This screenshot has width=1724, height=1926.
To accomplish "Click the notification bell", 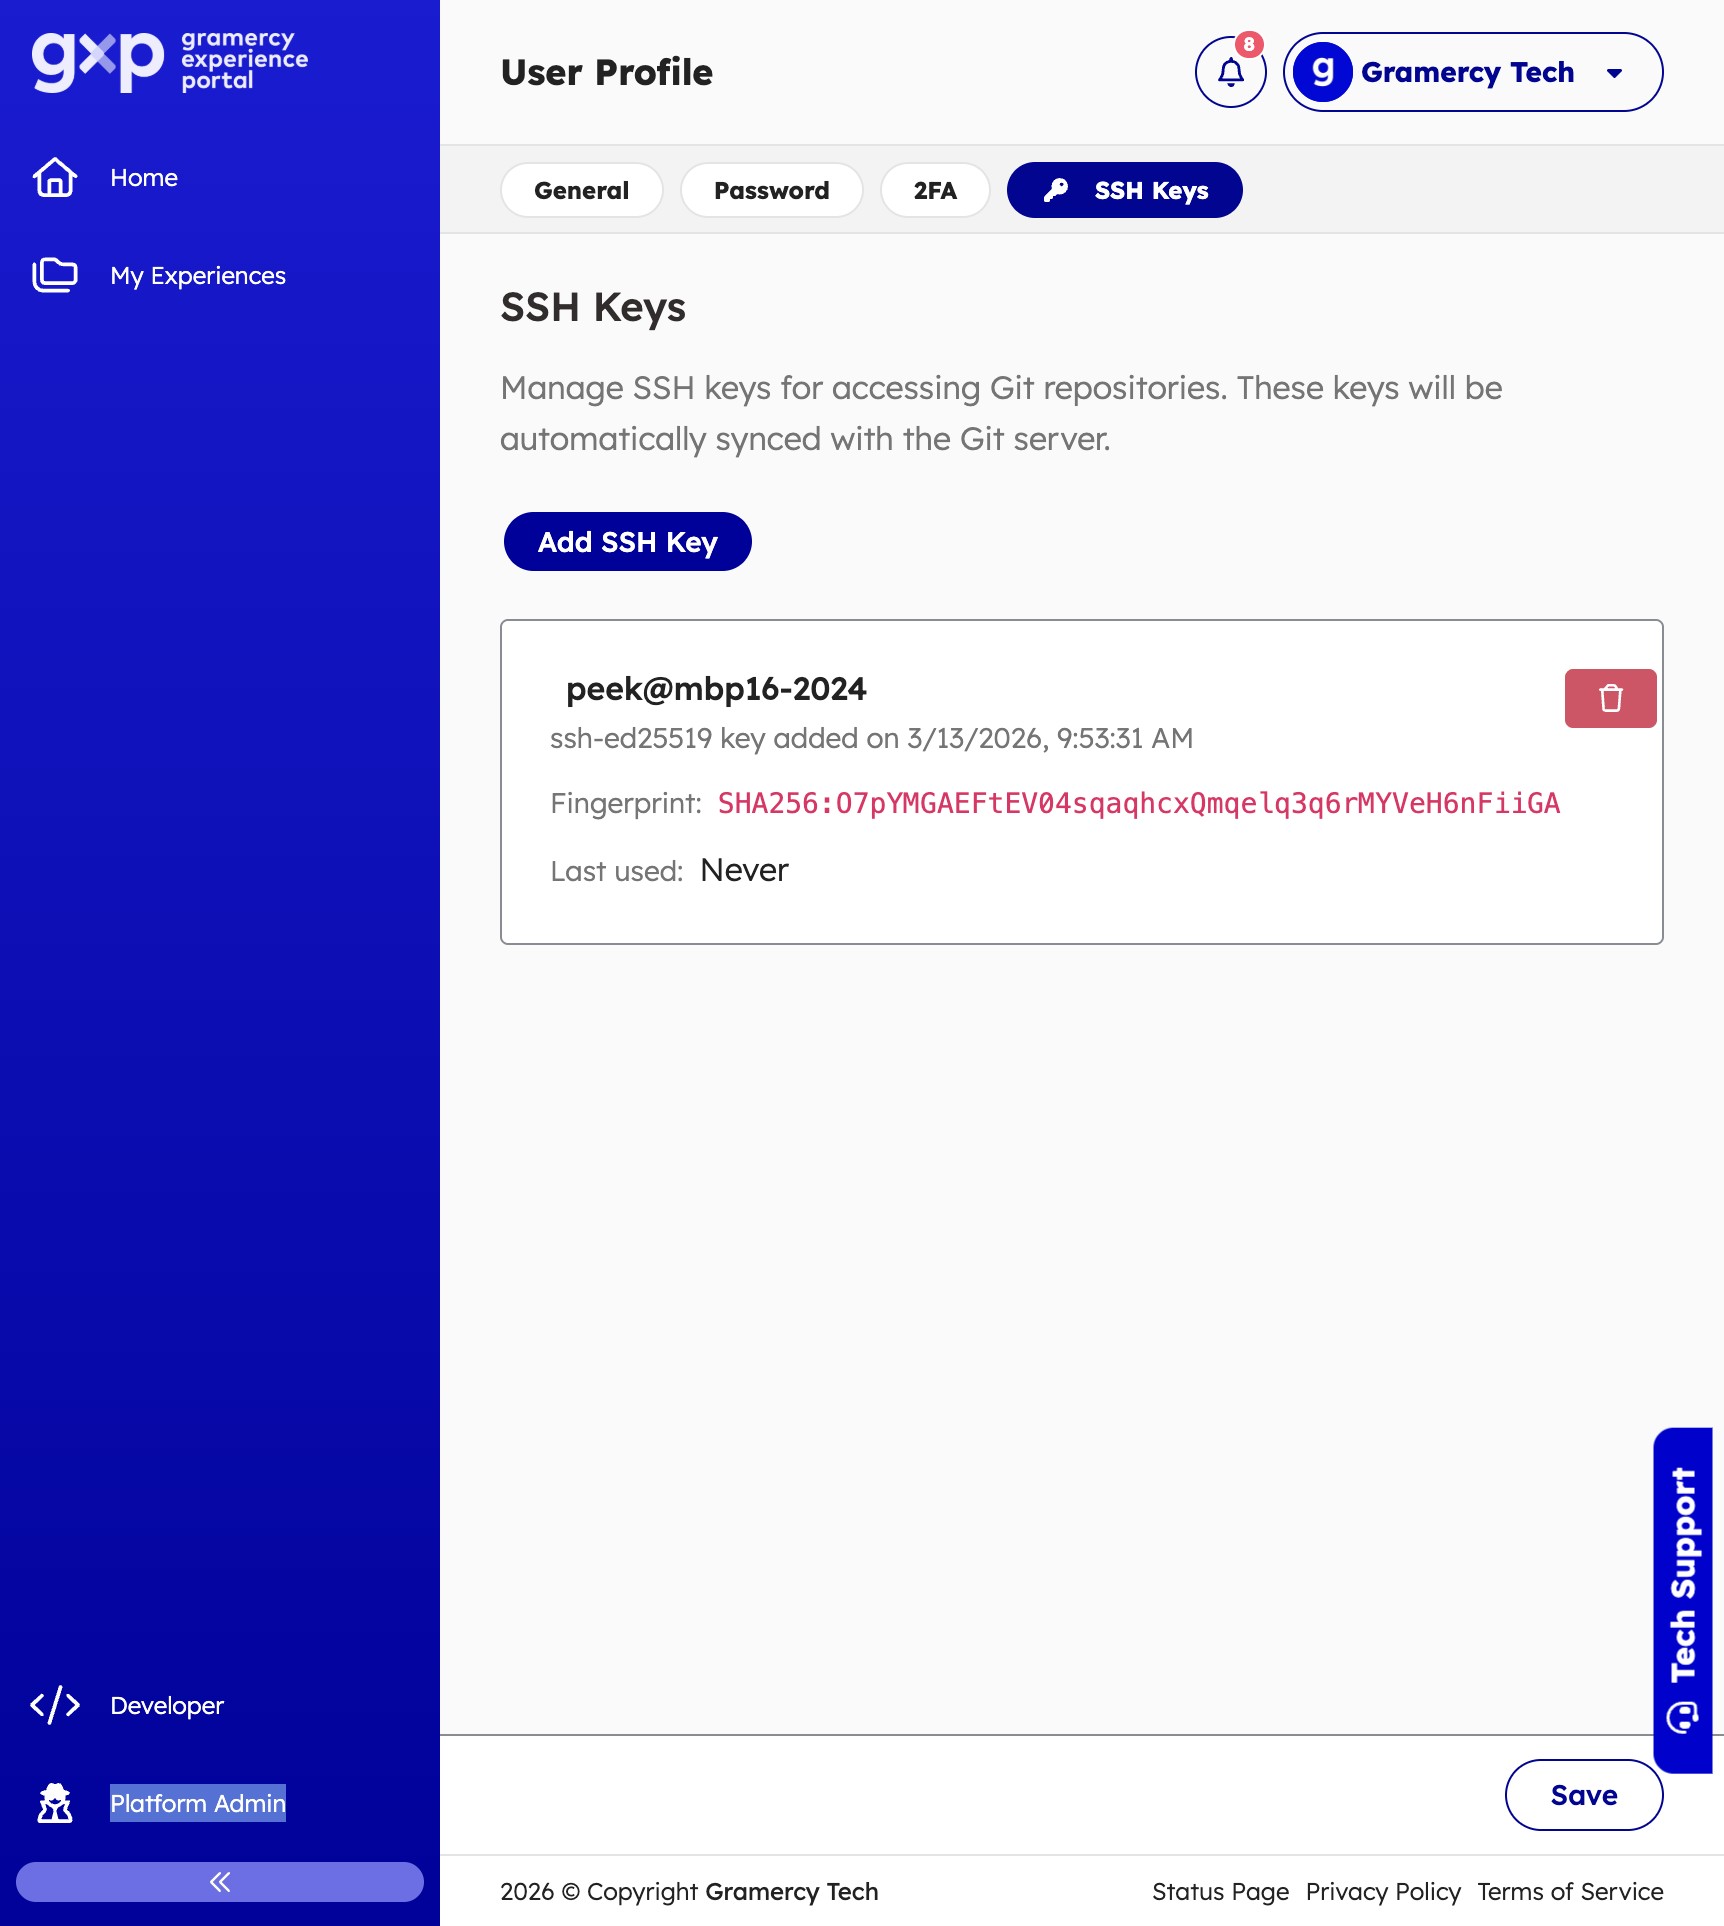I will point(1230,72).
